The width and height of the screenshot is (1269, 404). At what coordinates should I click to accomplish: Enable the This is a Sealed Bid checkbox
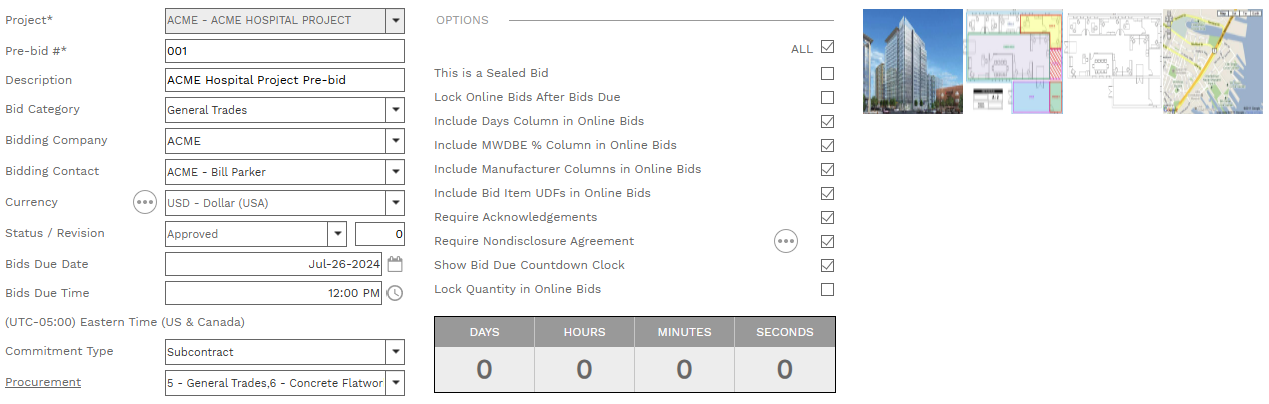coord(827,74)
